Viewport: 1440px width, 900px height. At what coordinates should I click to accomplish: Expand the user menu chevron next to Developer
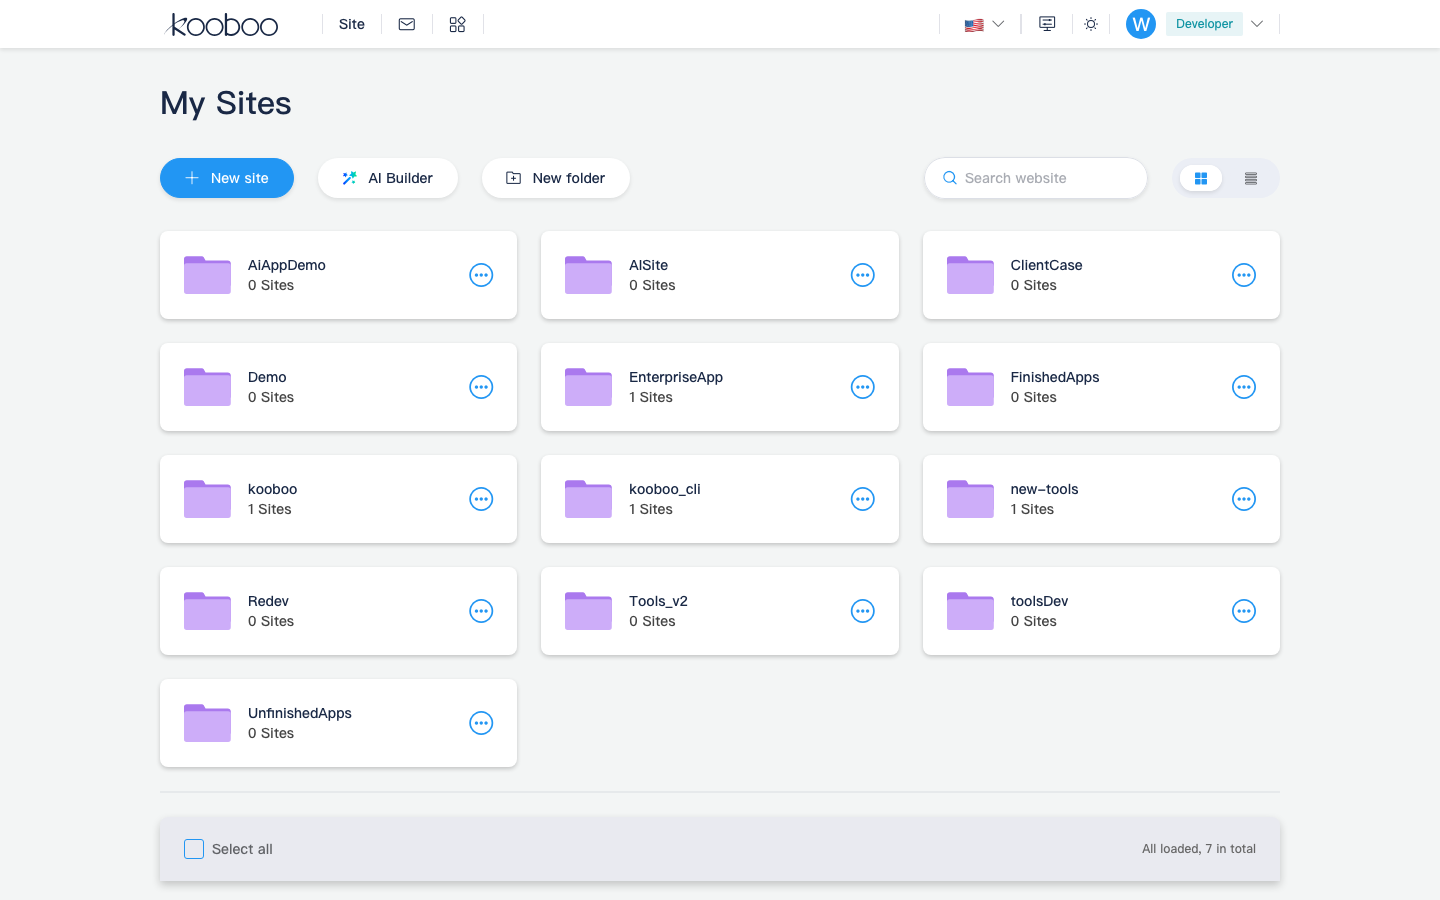pos(1257,24)
